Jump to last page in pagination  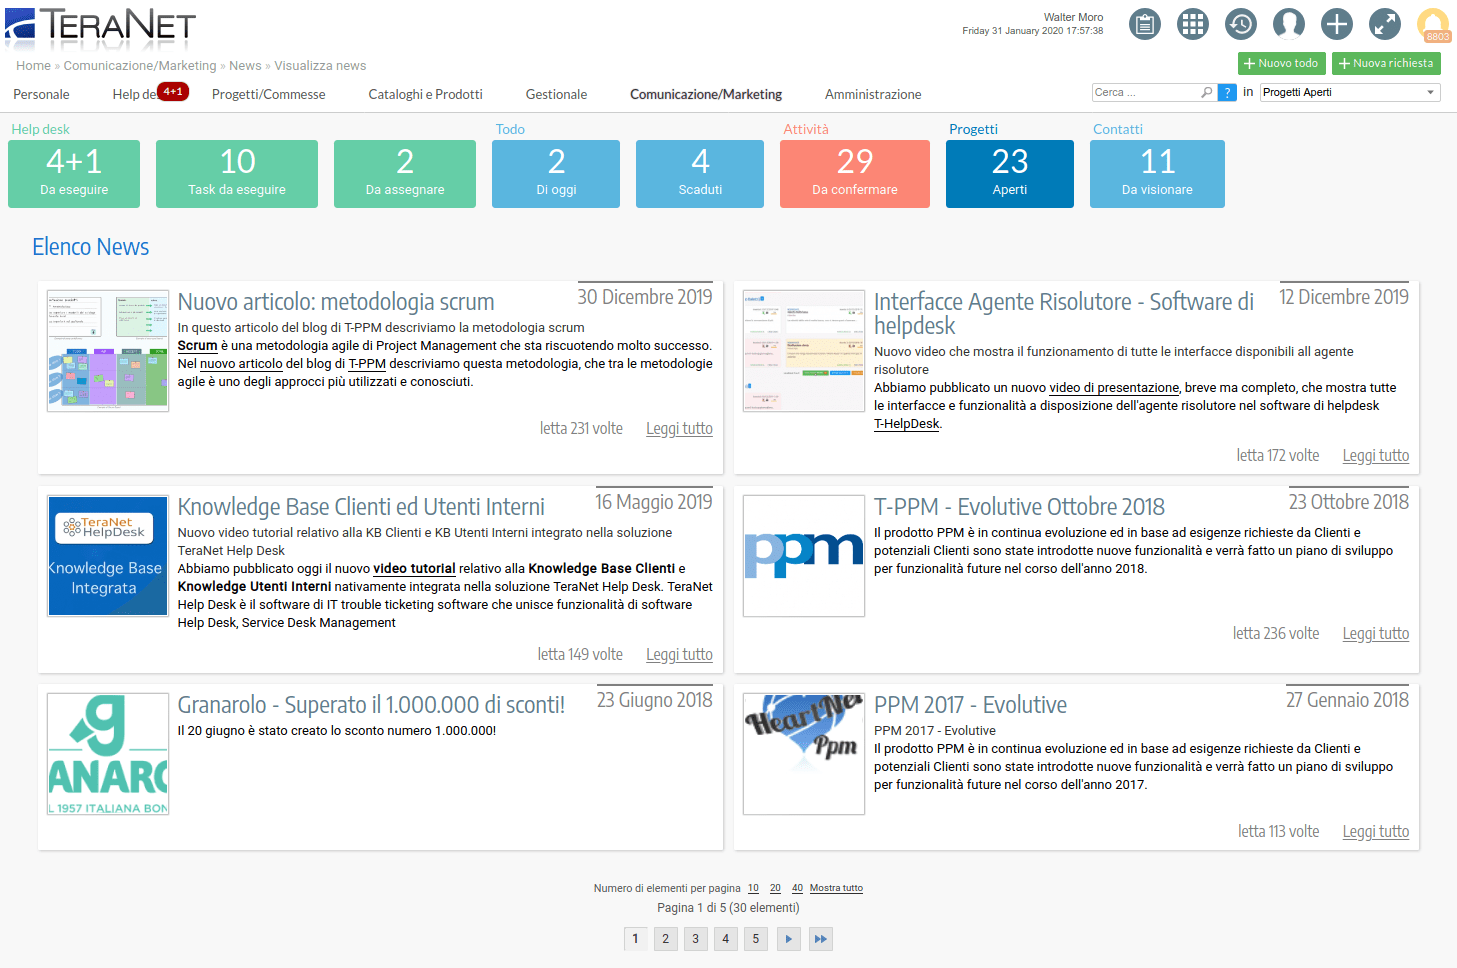point(820,939)
